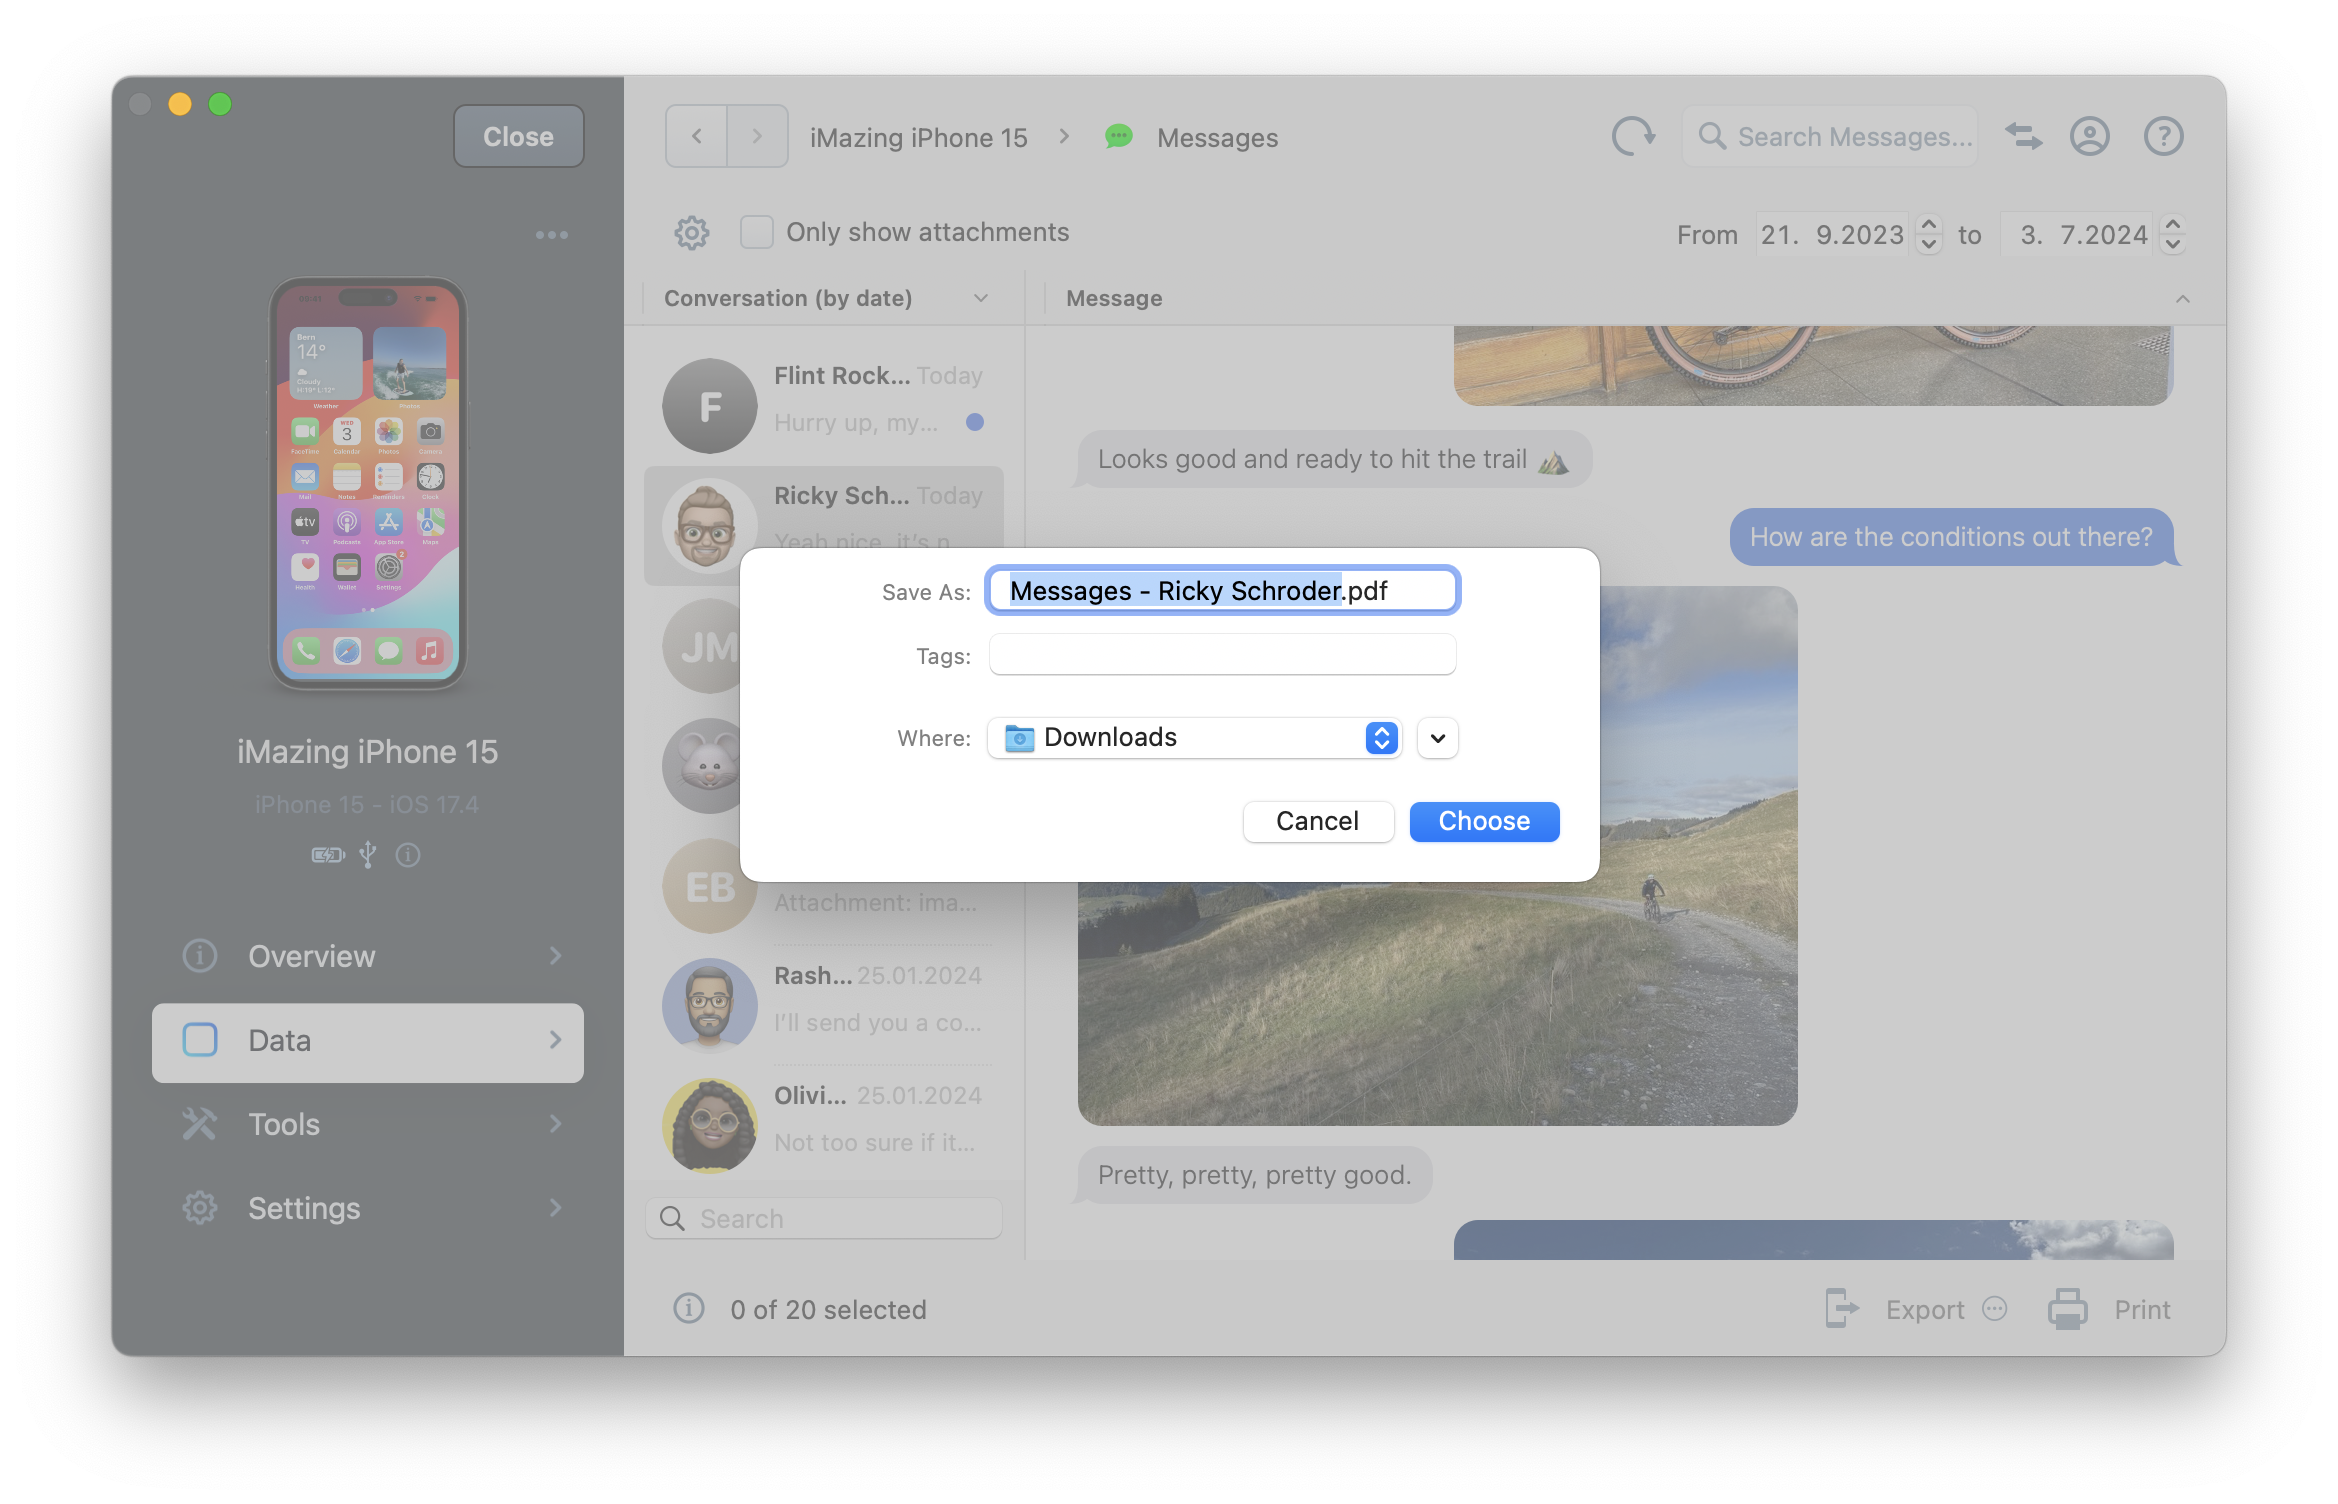Open the transfers activity icon
This screenshot has height=1504, width=2338.
(x=2024, y=136)
